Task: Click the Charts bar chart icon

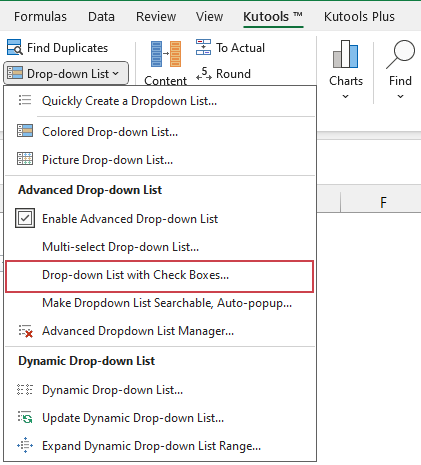Action: 346,54
